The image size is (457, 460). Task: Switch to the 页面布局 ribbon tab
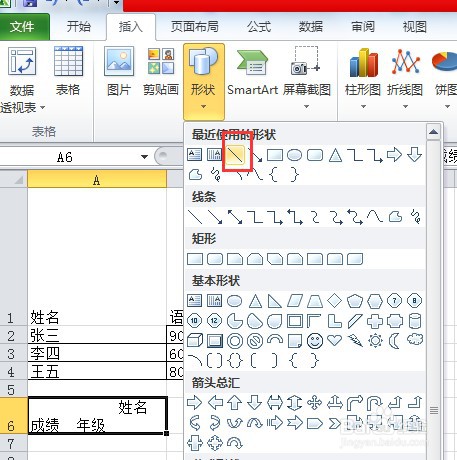coord(195,27)
